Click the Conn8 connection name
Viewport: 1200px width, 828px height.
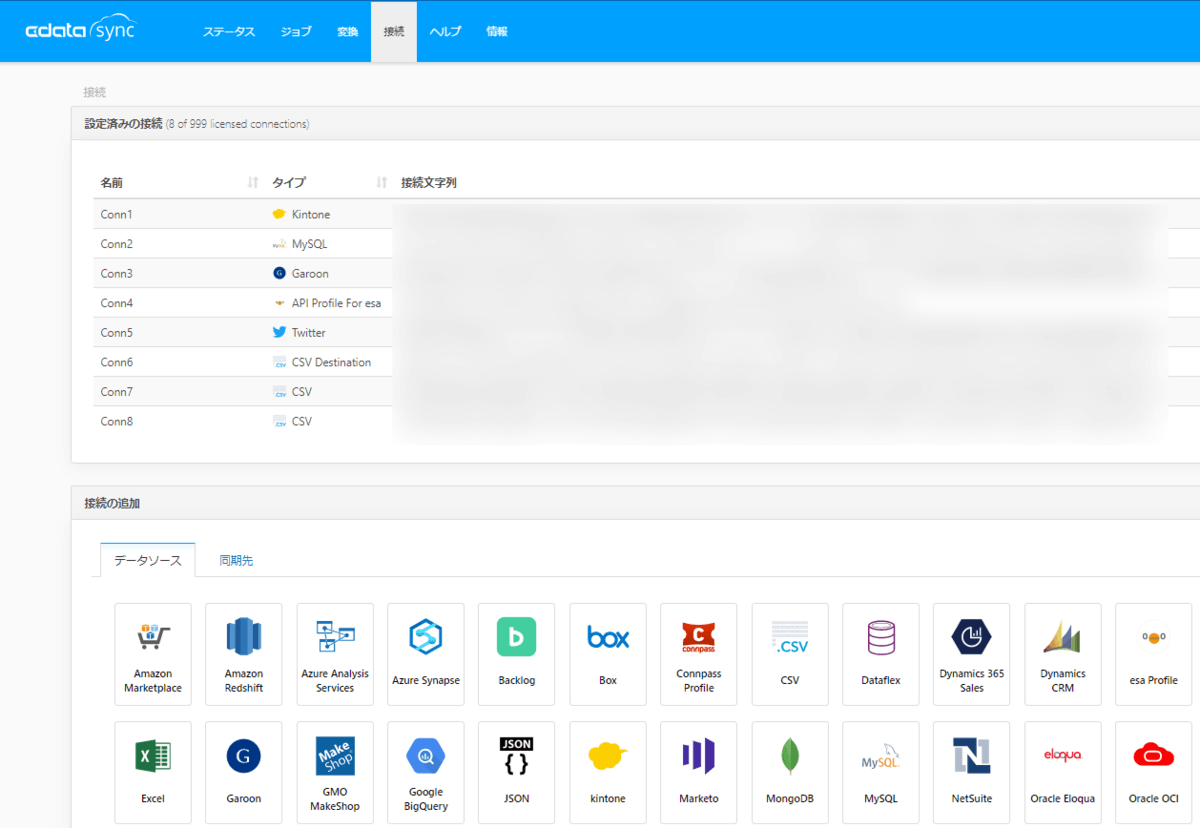tap(117, 421)
